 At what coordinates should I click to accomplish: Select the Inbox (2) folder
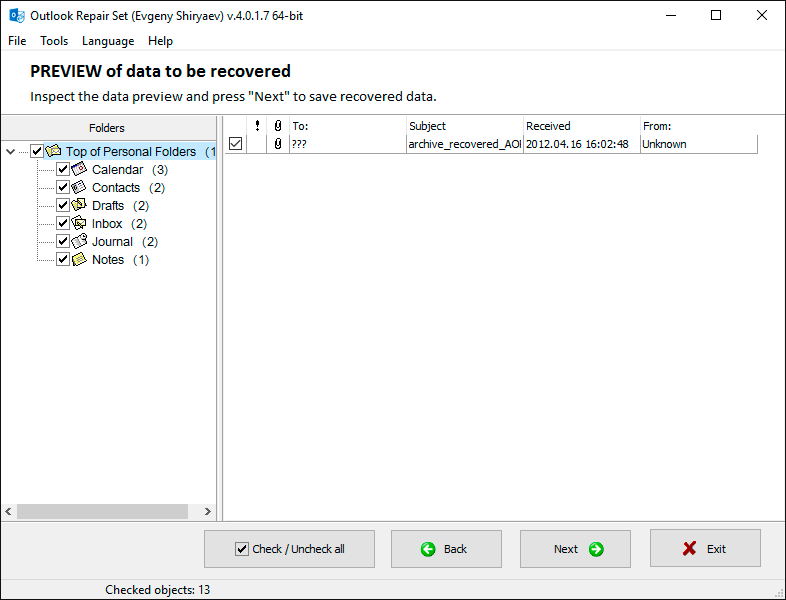tap(119, 224)
